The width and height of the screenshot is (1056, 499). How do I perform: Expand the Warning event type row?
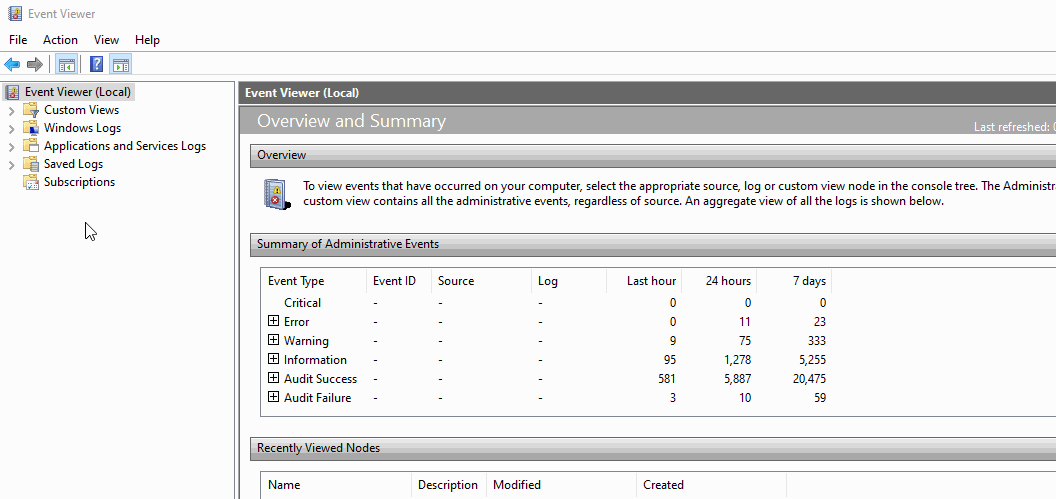[273, 340]
